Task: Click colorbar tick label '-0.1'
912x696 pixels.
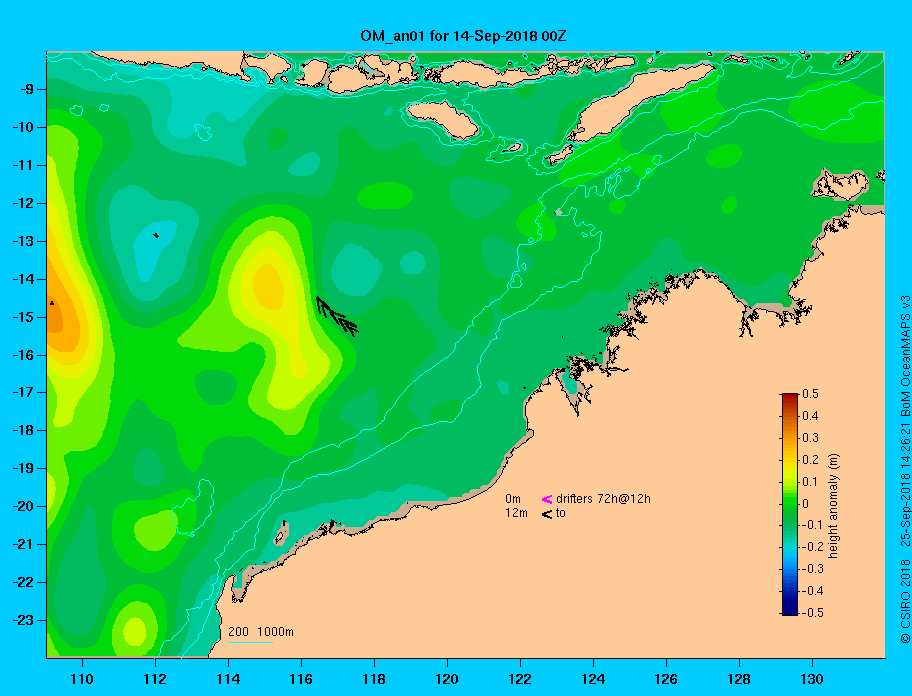Action: click(813, 525)
